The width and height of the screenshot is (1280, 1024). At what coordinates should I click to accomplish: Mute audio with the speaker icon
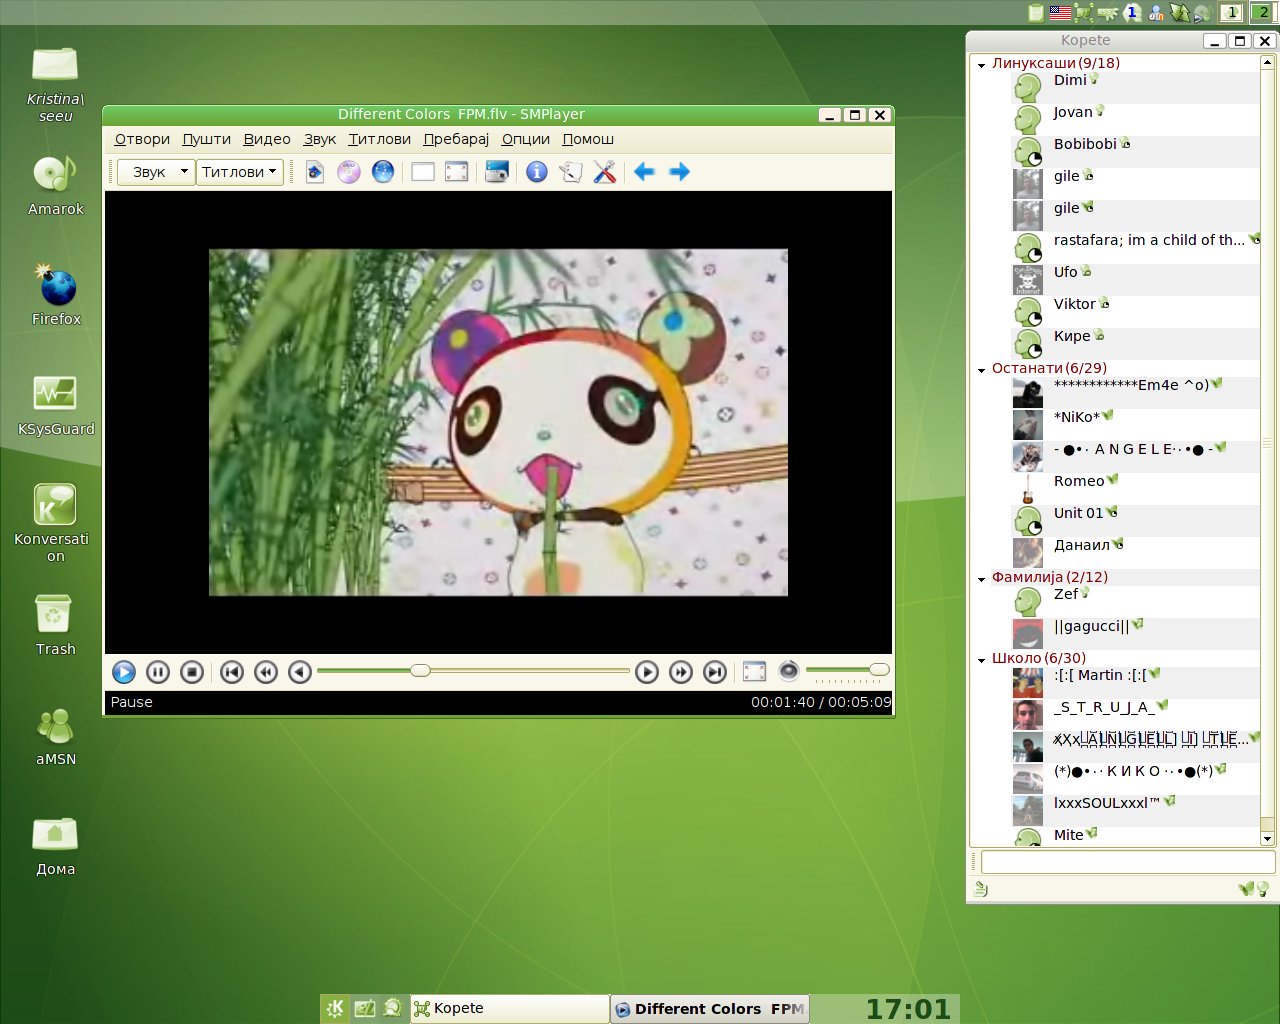click(x=789, y=671)
